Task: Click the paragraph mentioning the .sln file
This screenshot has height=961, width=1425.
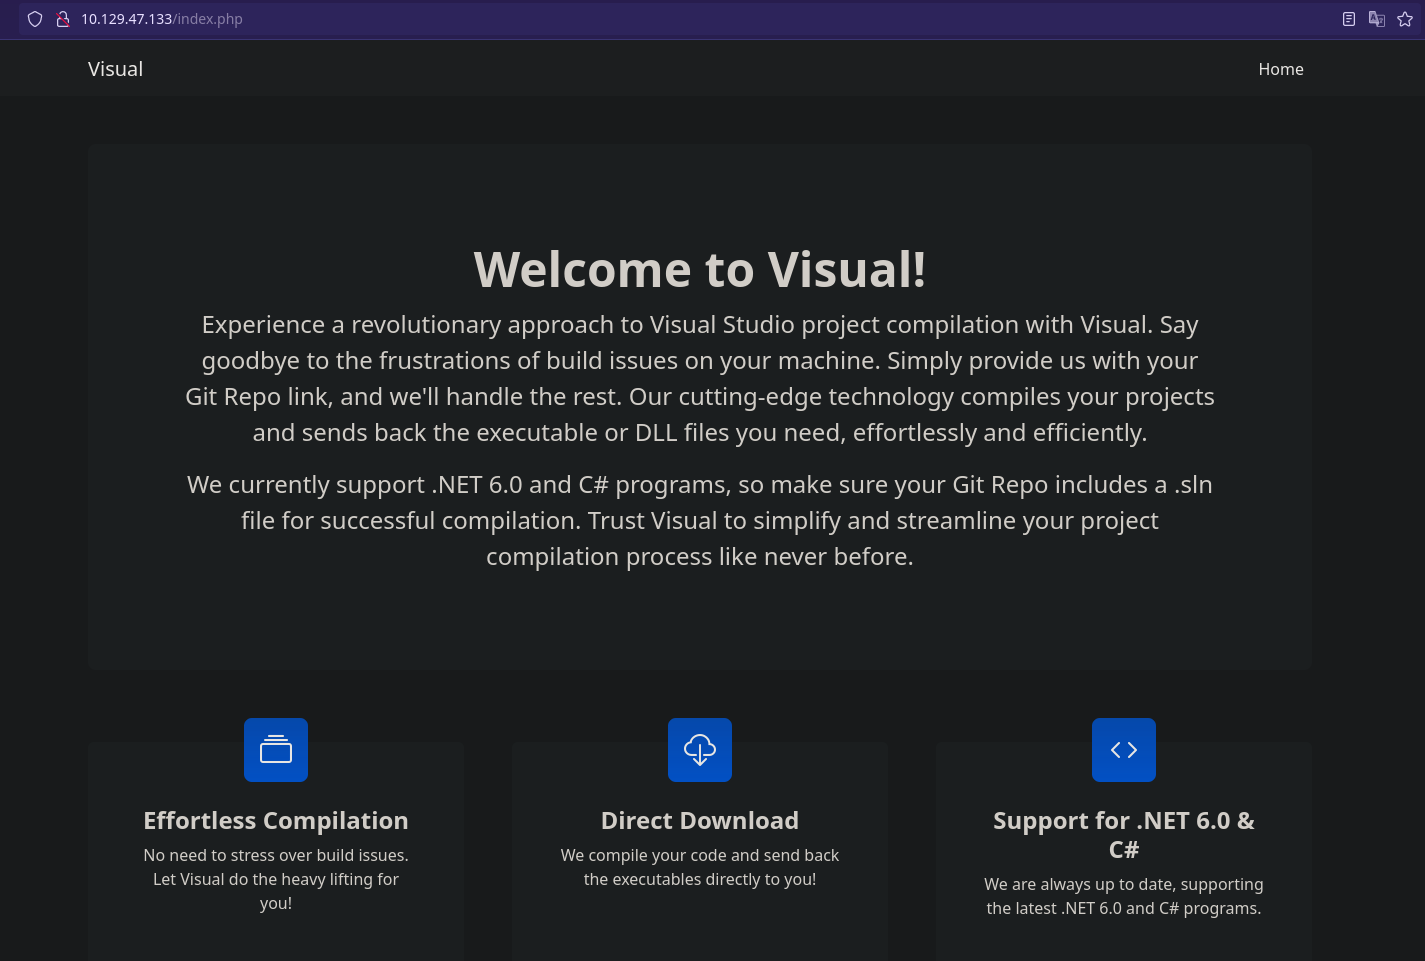Action: click(700, 519)
